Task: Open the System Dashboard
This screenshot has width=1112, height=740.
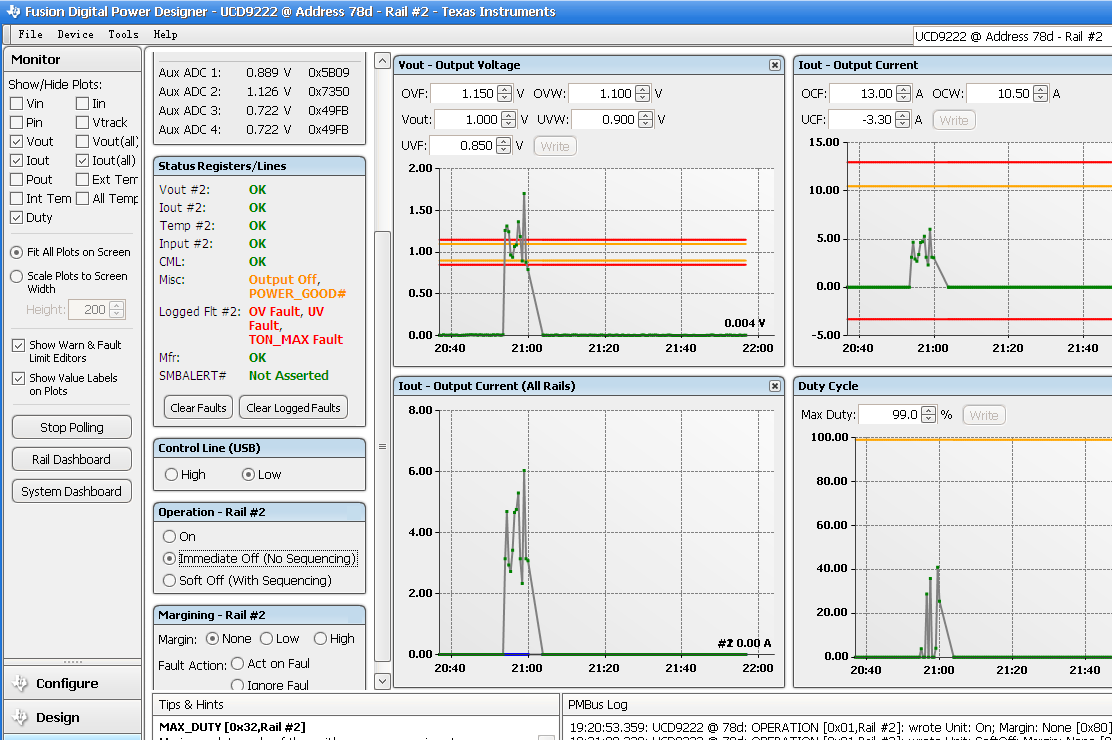Action: (x=72, y=491)
